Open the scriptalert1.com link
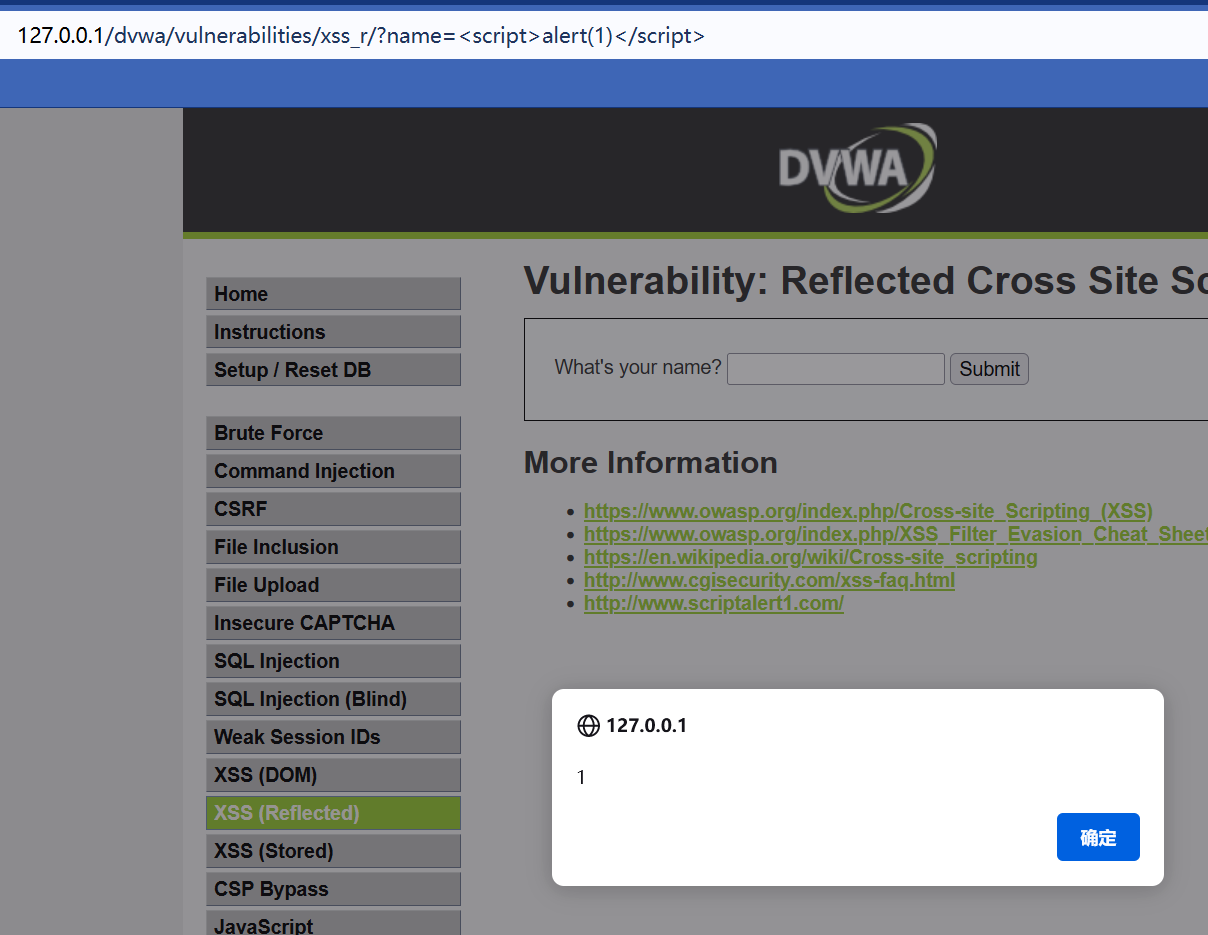The image size is (1208, 935). coord(714,603)
